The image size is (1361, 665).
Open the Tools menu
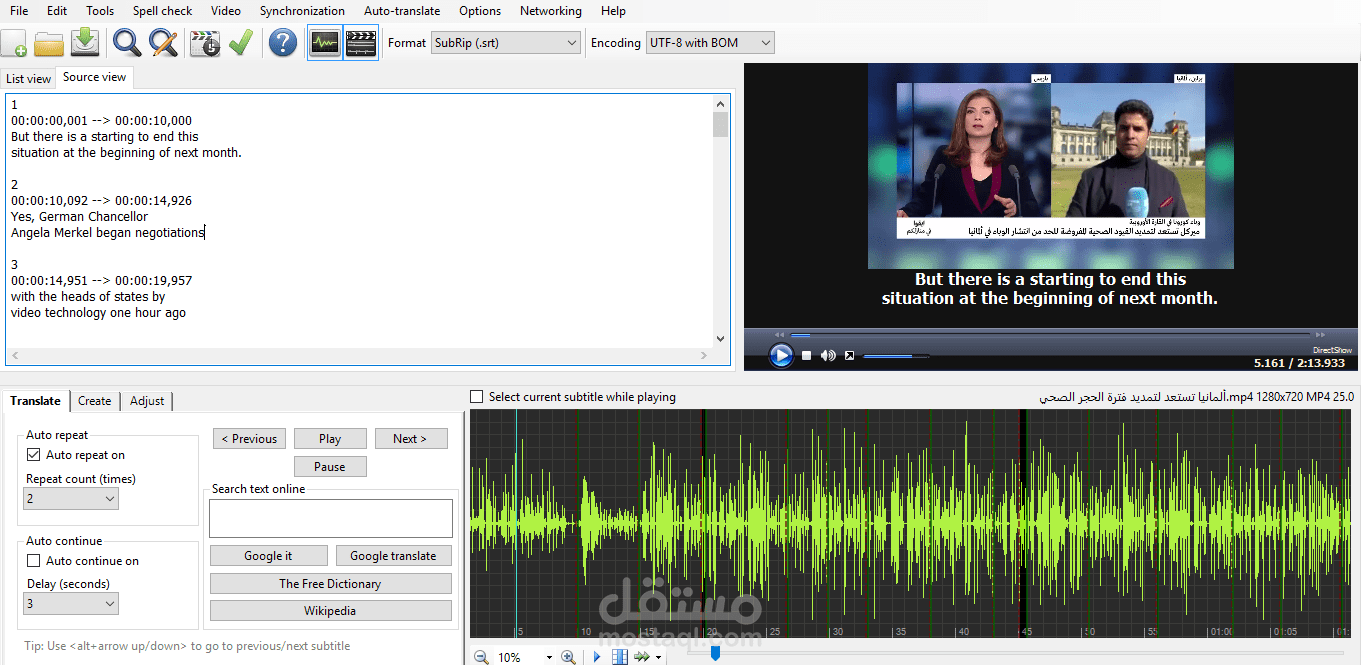tap(100, 11)
